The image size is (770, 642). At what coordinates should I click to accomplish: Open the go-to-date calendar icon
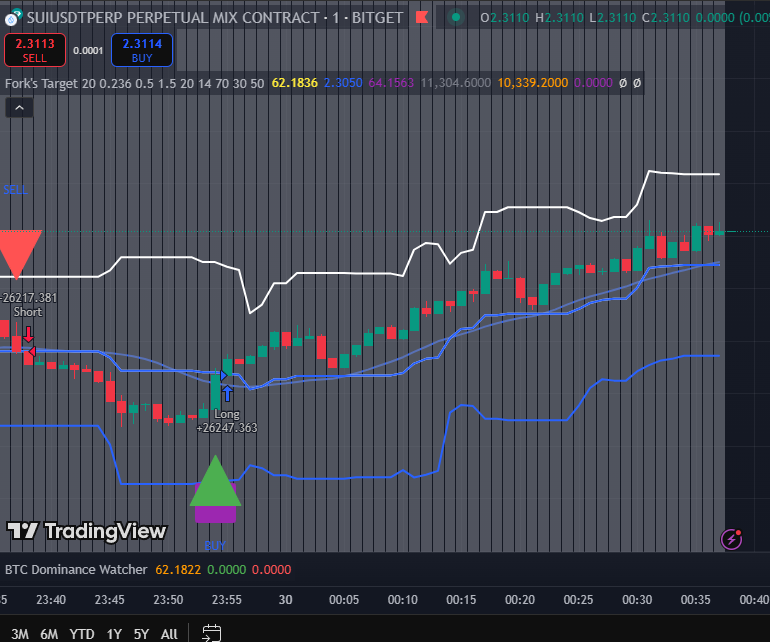[x=212, y=633]
